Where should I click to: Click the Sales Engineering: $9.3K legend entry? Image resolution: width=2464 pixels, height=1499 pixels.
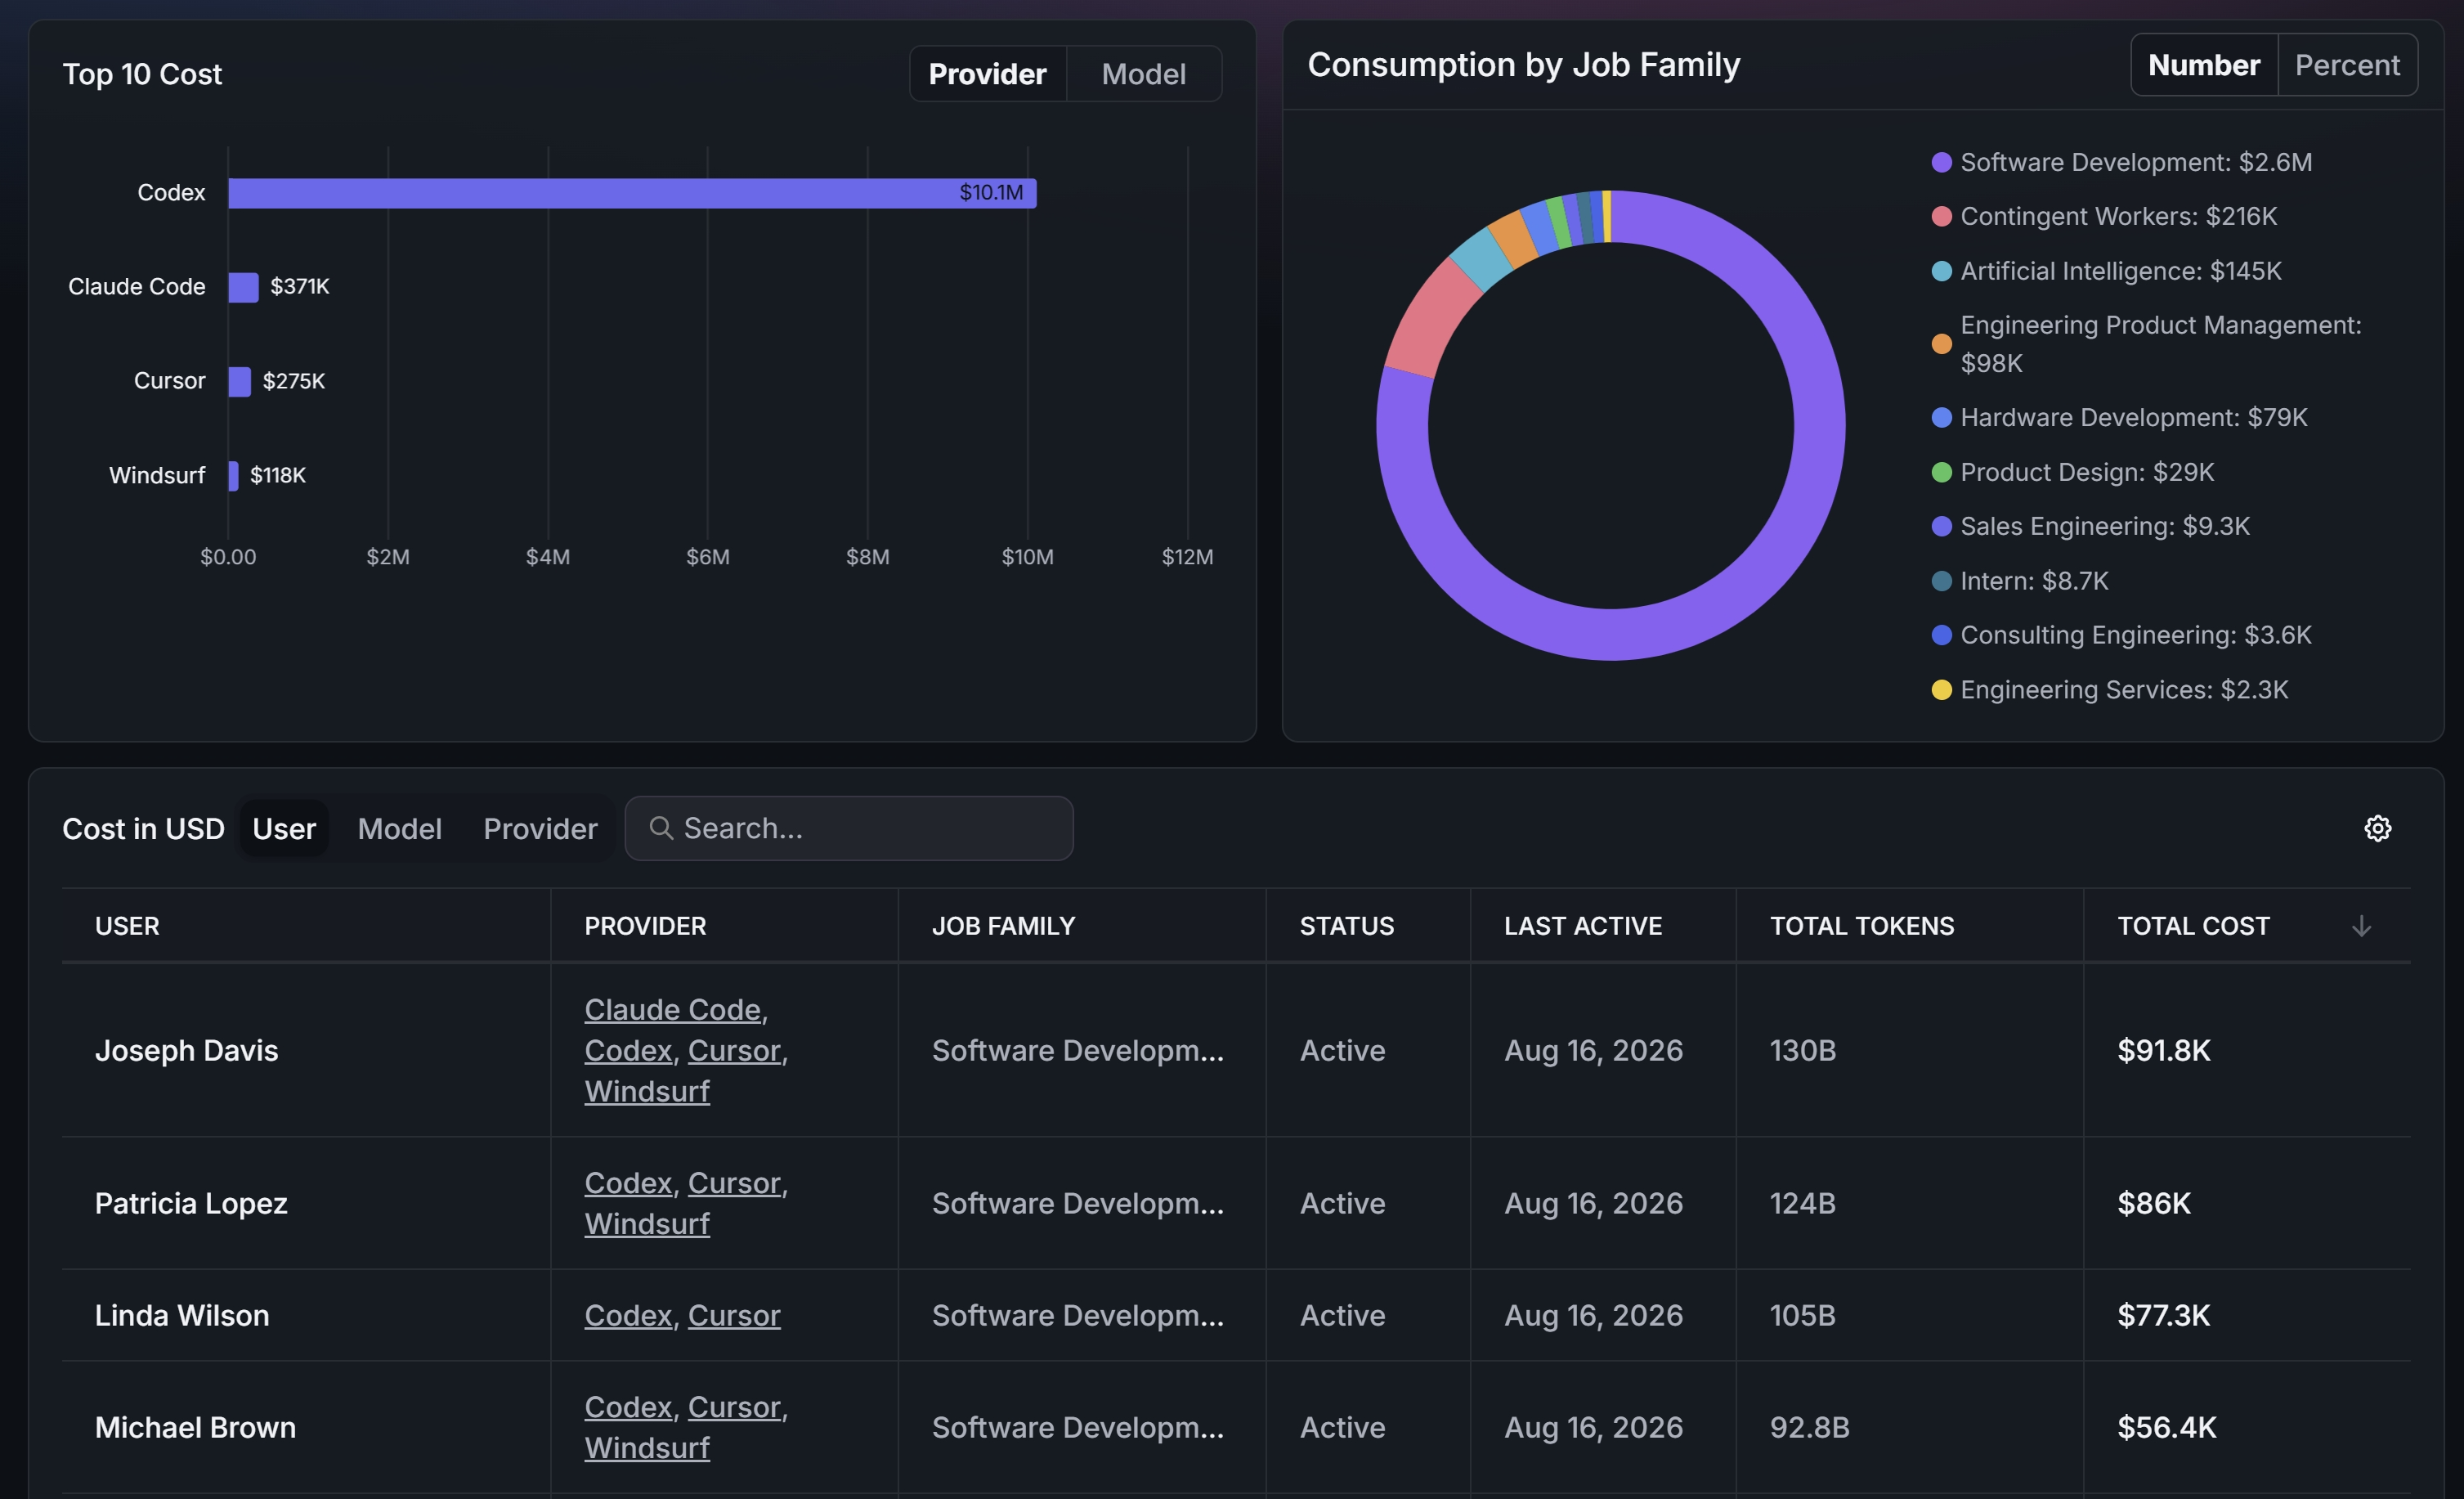pos(2091,526)
